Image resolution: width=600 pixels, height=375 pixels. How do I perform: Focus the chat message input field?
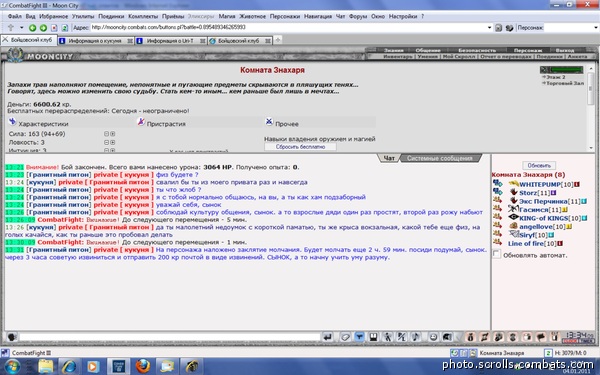pos(170,337)
